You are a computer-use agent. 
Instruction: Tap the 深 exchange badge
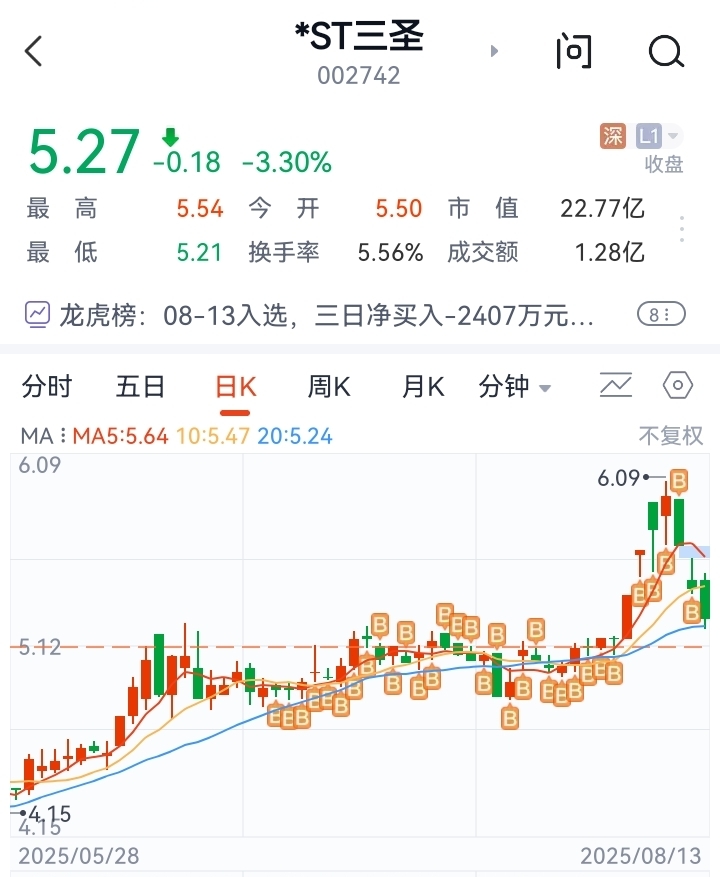tap(613, 136)
